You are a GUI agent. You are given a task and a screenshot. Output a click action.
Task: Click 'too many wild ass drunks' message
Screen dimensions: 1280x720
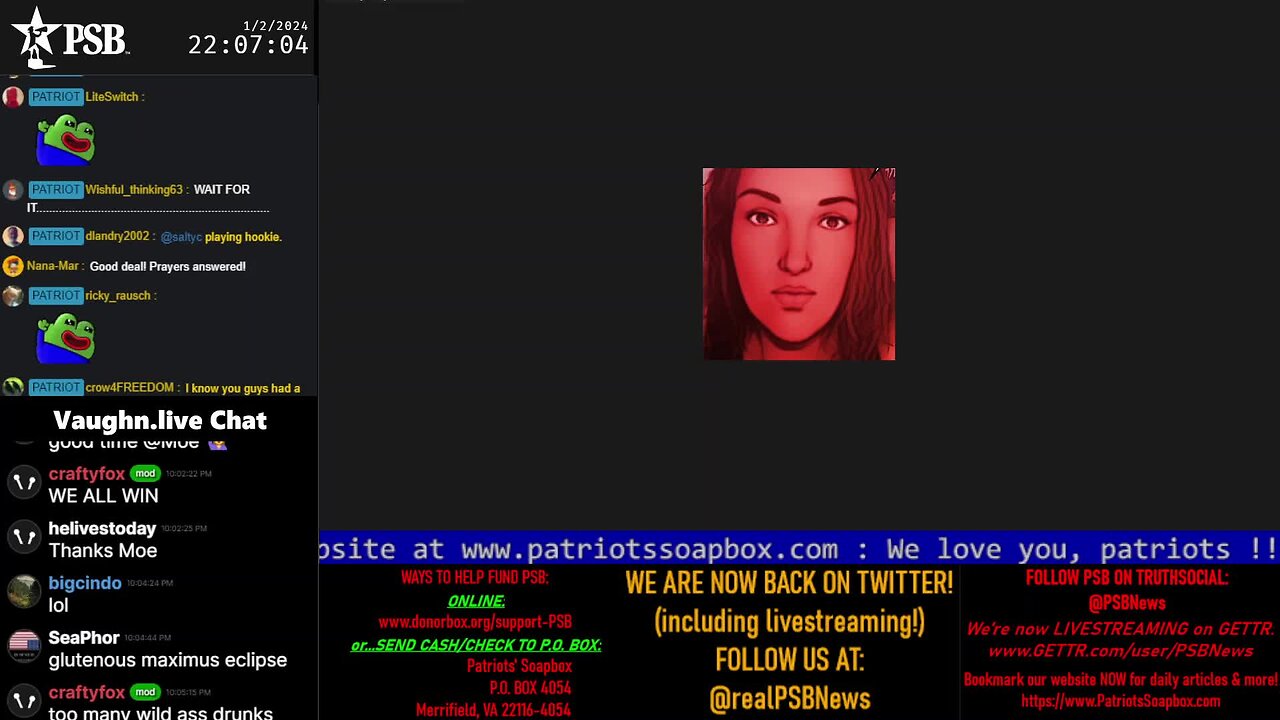click(x=161, y=713)
